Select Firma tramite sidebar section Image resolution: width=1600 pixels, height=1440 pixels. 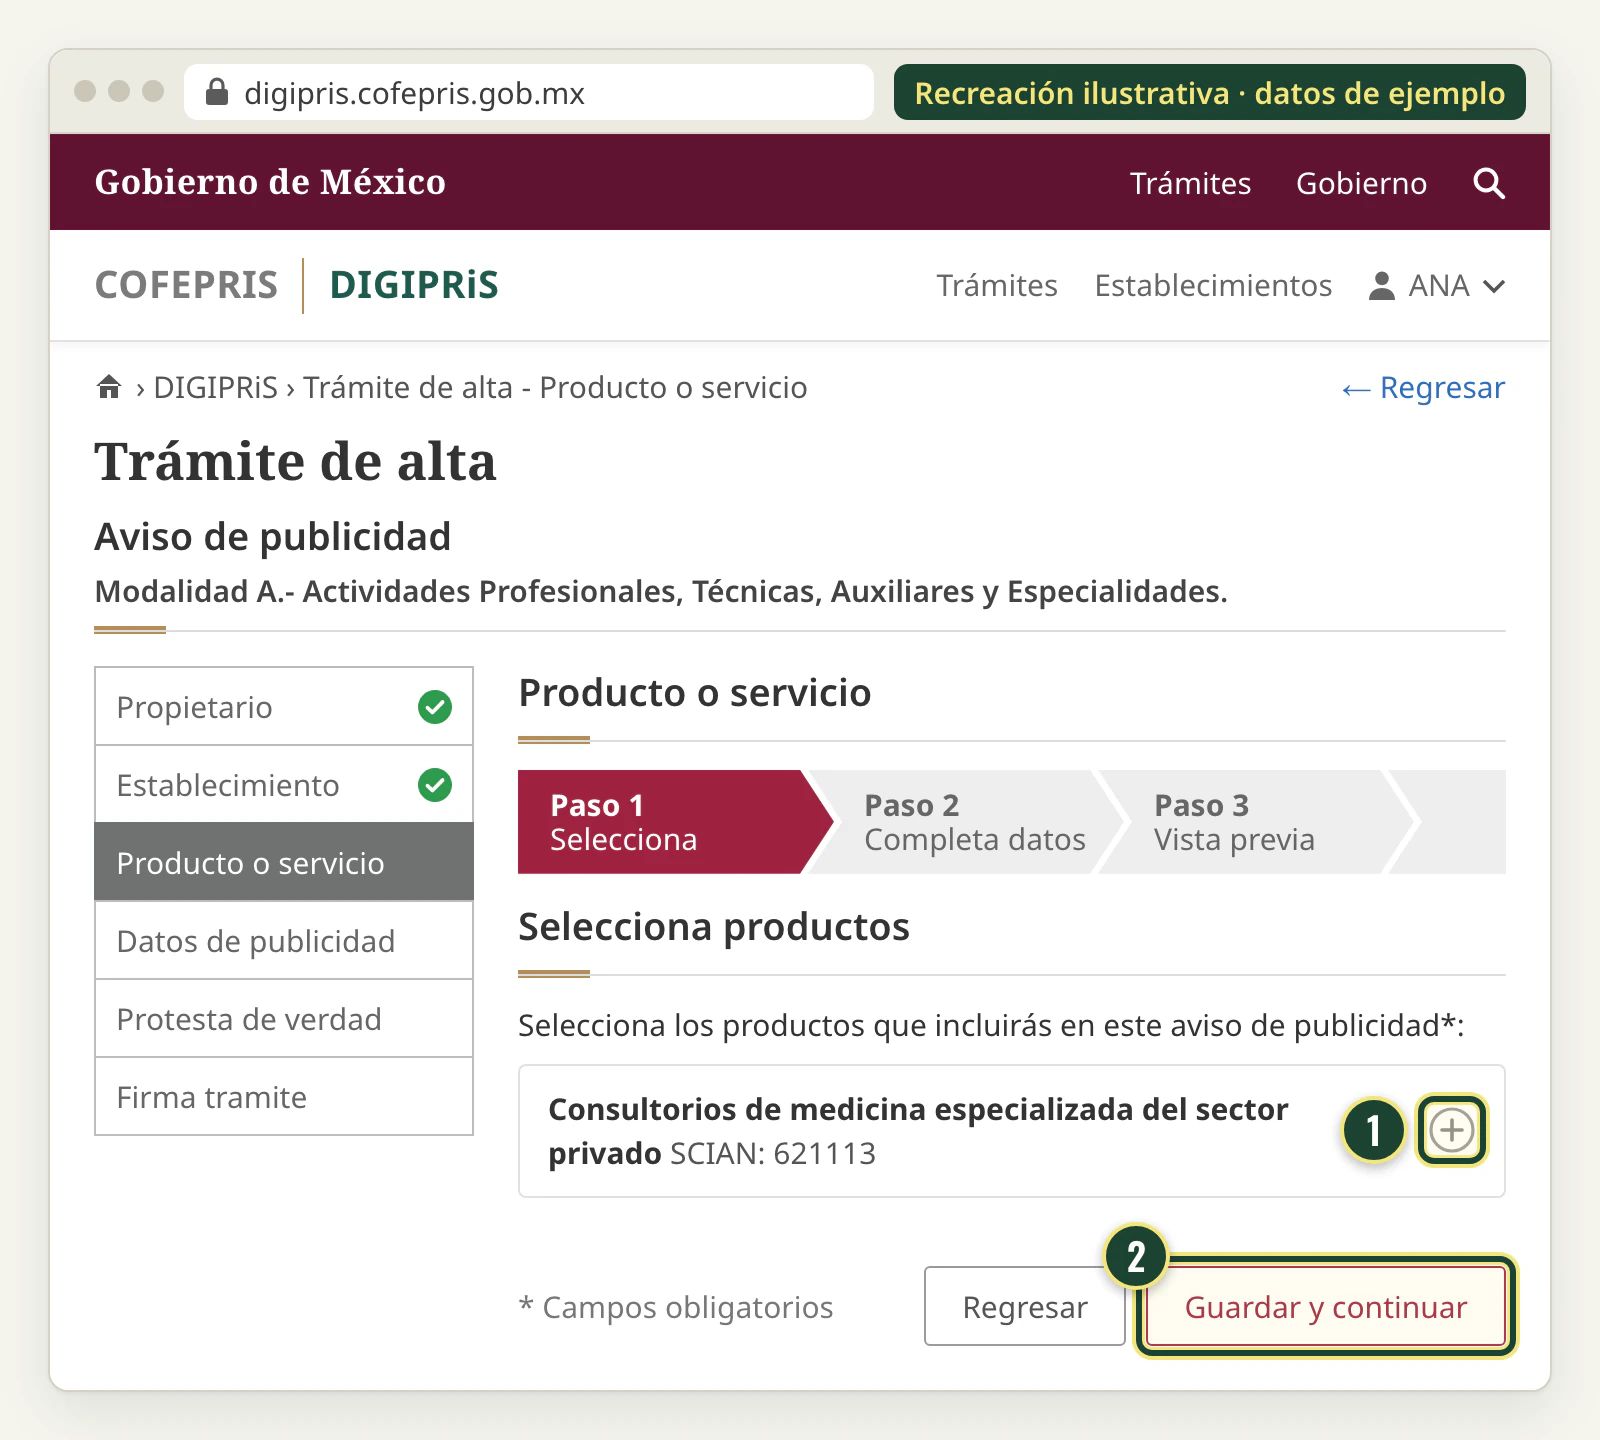pos(284,1097)
